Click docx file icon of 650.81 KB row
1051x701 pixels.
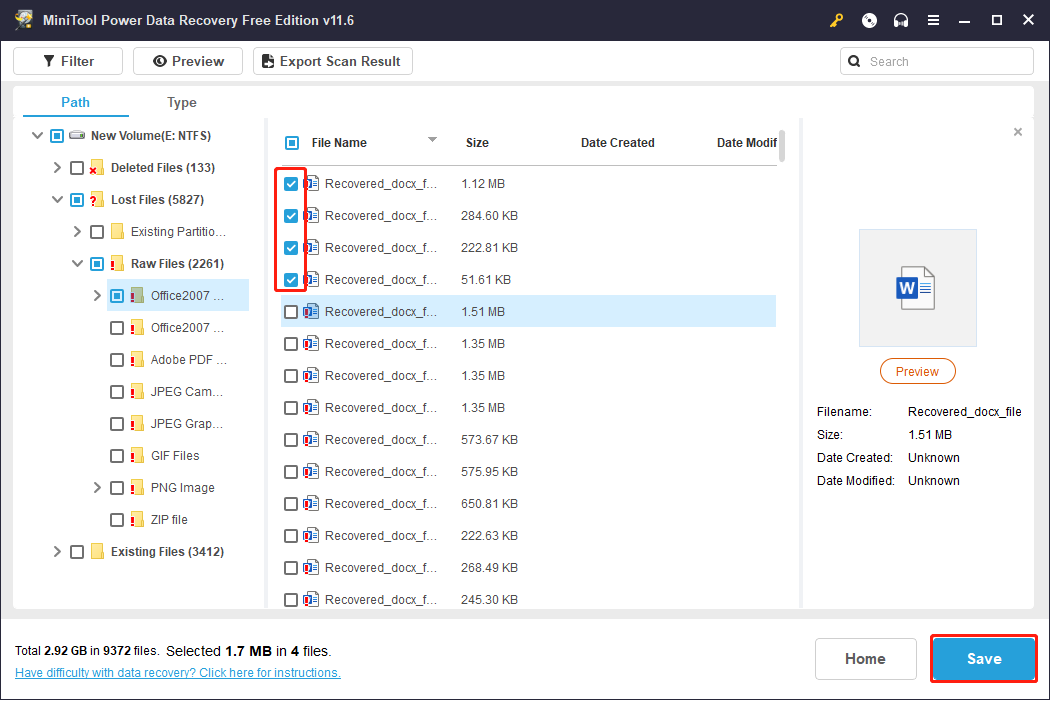click(311, 503)
